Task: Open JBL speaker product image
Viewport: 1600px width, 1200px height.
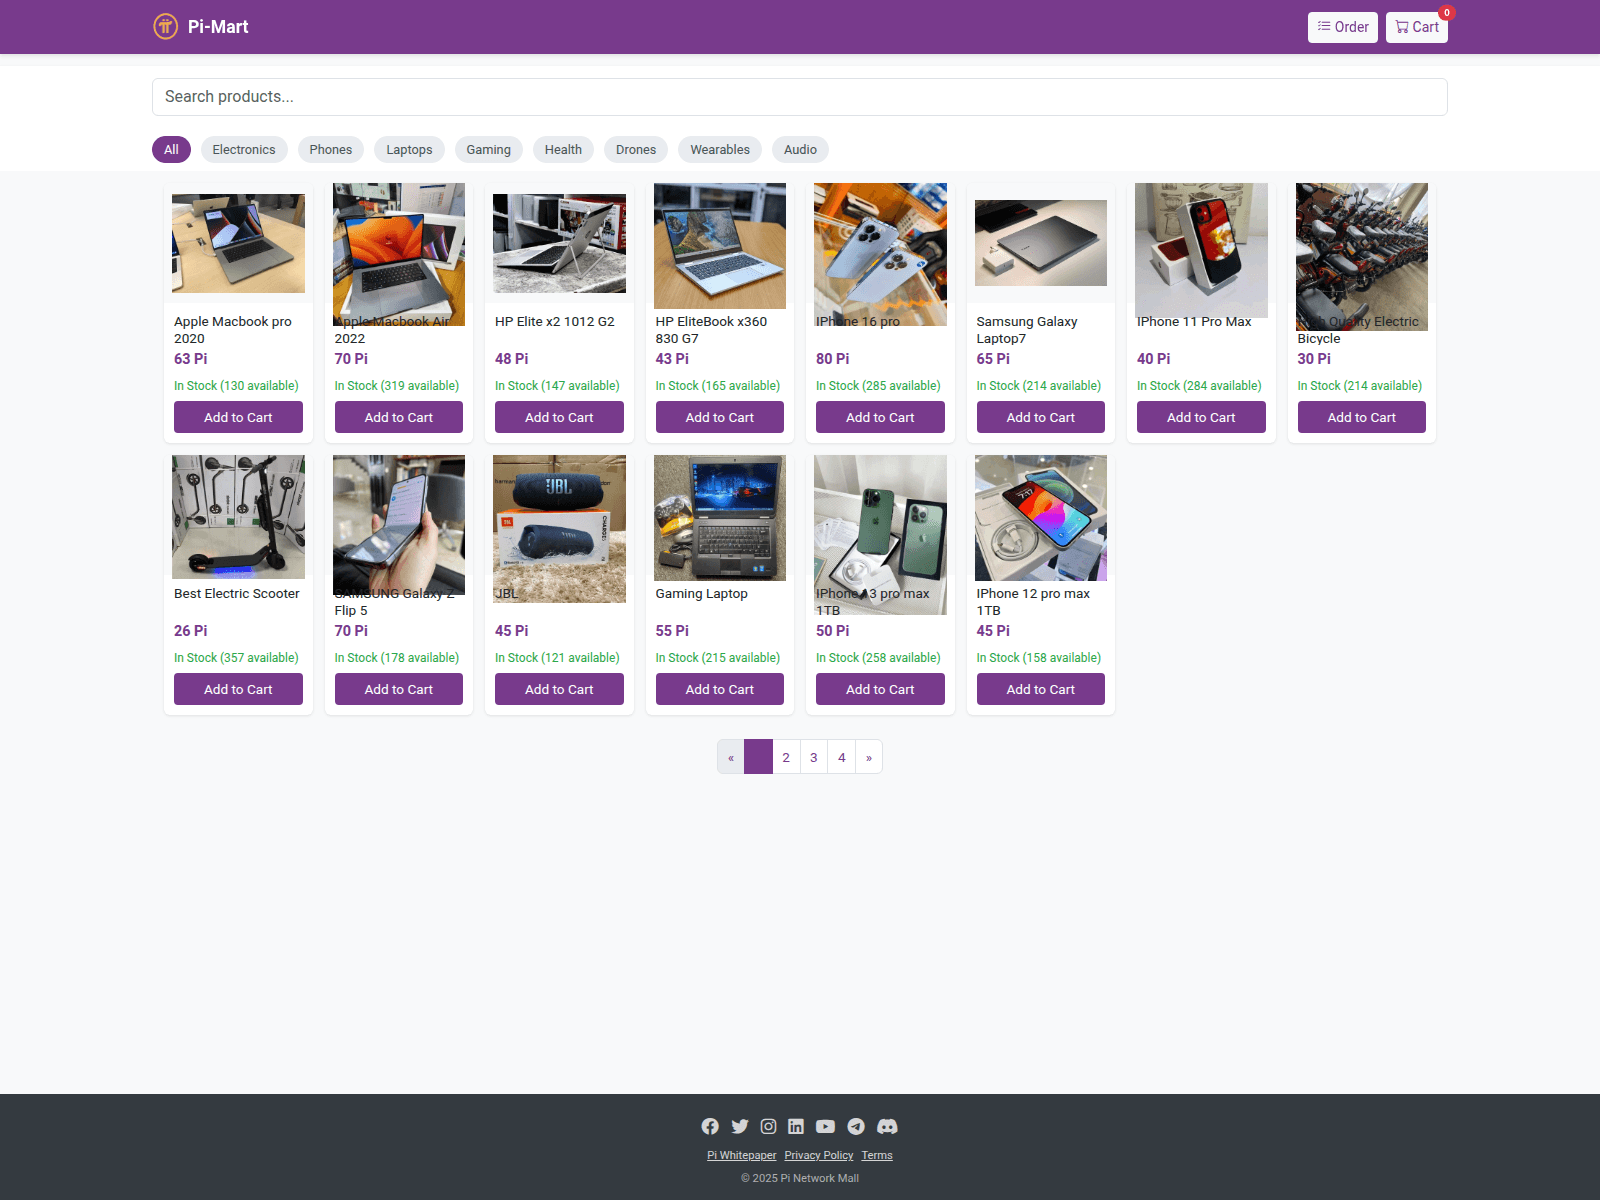Action: (559, 529)
